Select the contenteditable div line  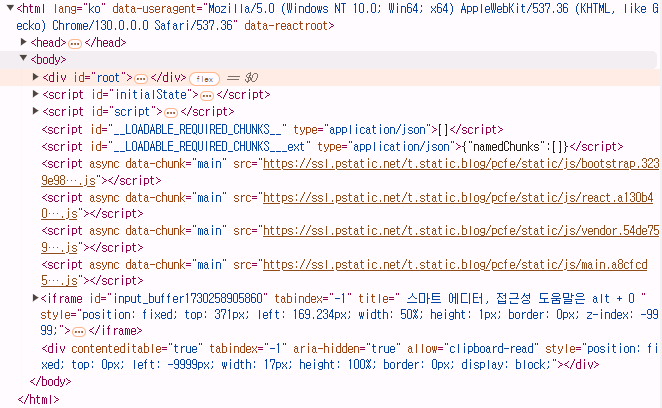coord(350,356)
